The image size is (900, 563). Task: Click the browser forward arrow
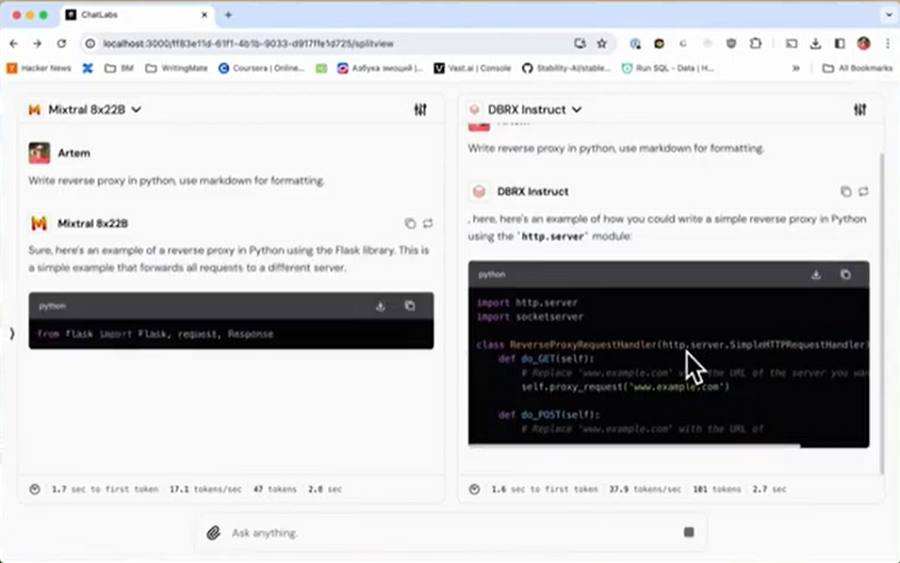37,44
